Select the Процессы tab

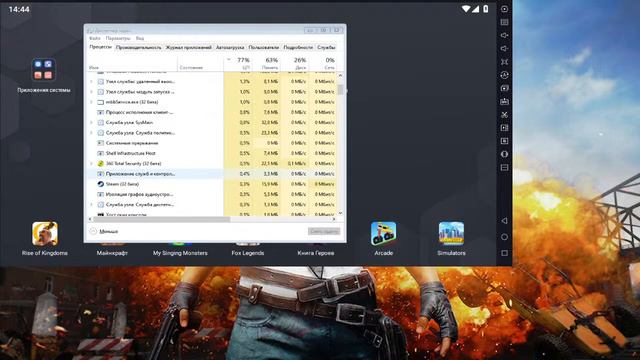click(100, 47)
